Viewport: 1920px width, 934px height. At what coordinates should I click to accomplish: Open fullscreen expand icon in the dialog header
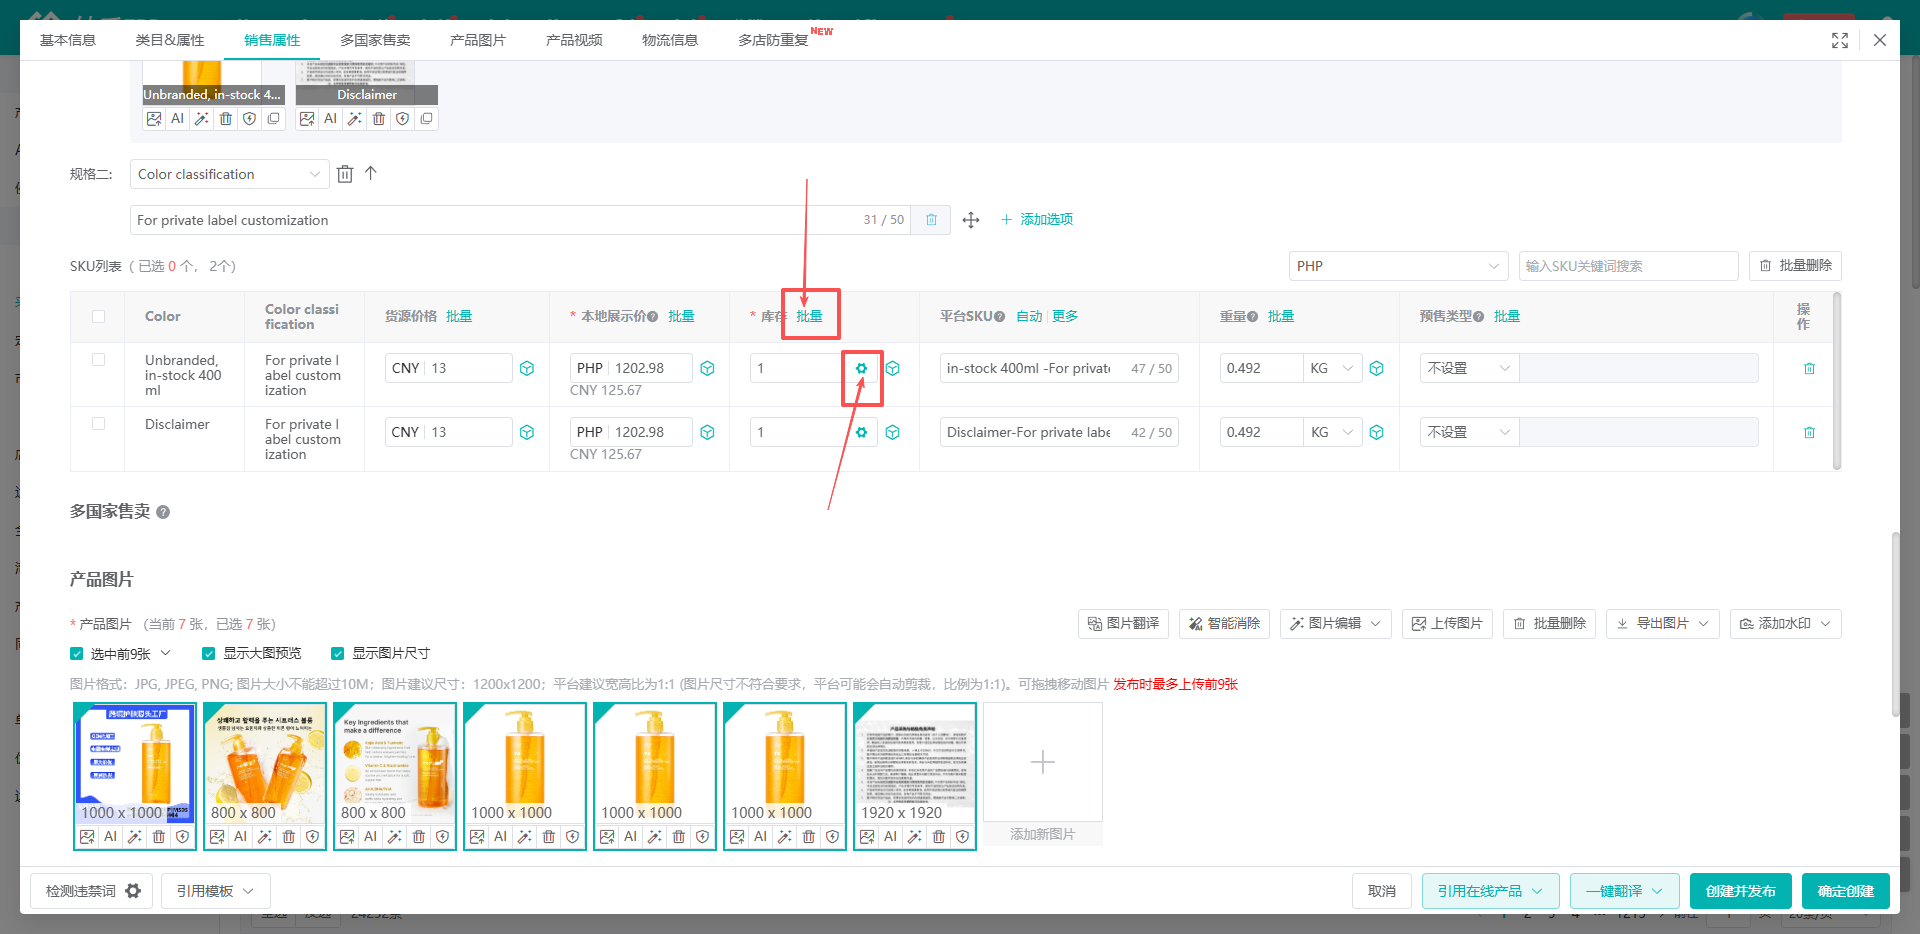click(x=1840, y=40)
